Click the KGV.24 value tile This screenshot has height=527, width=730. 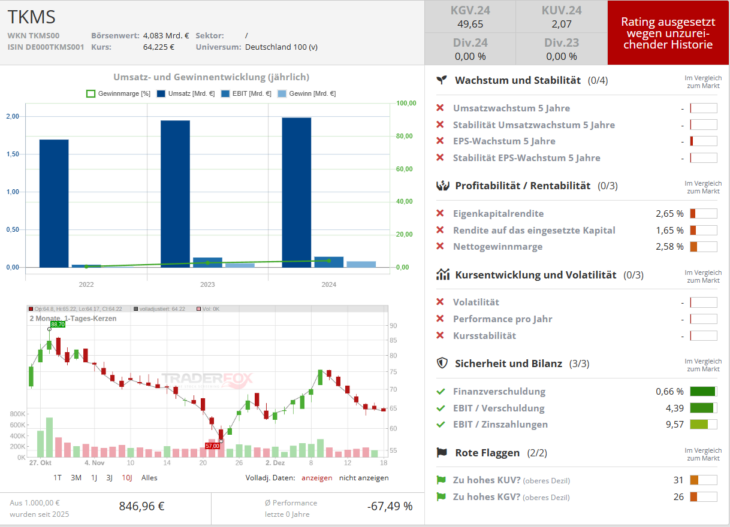coord(469,17)
